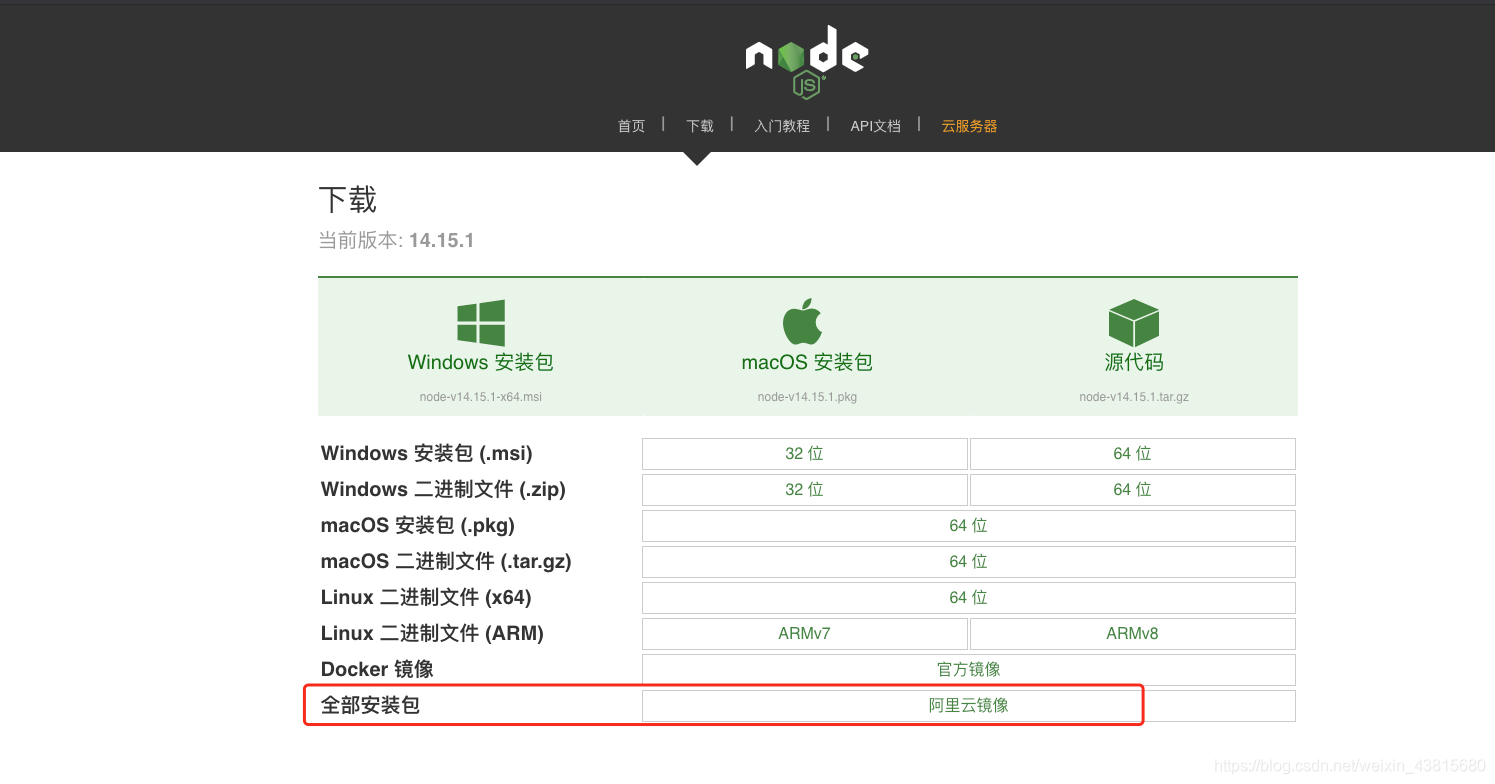Open the 云服务器 navigation link

969,126
